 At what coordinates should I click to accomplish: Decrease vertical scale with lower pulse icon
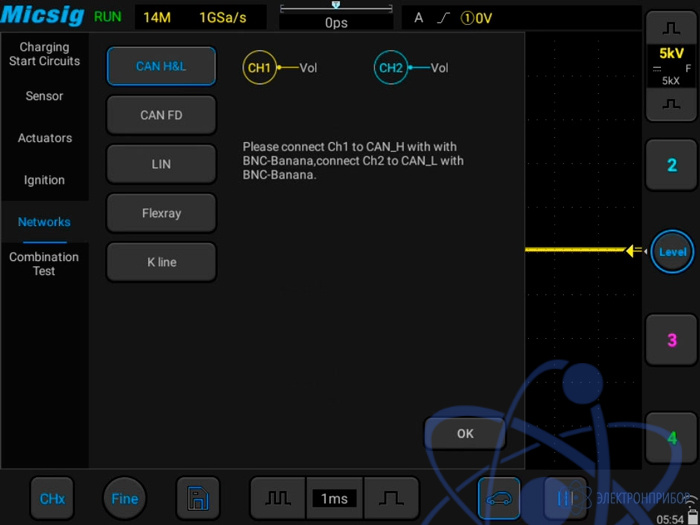click(x=670, y=103)
